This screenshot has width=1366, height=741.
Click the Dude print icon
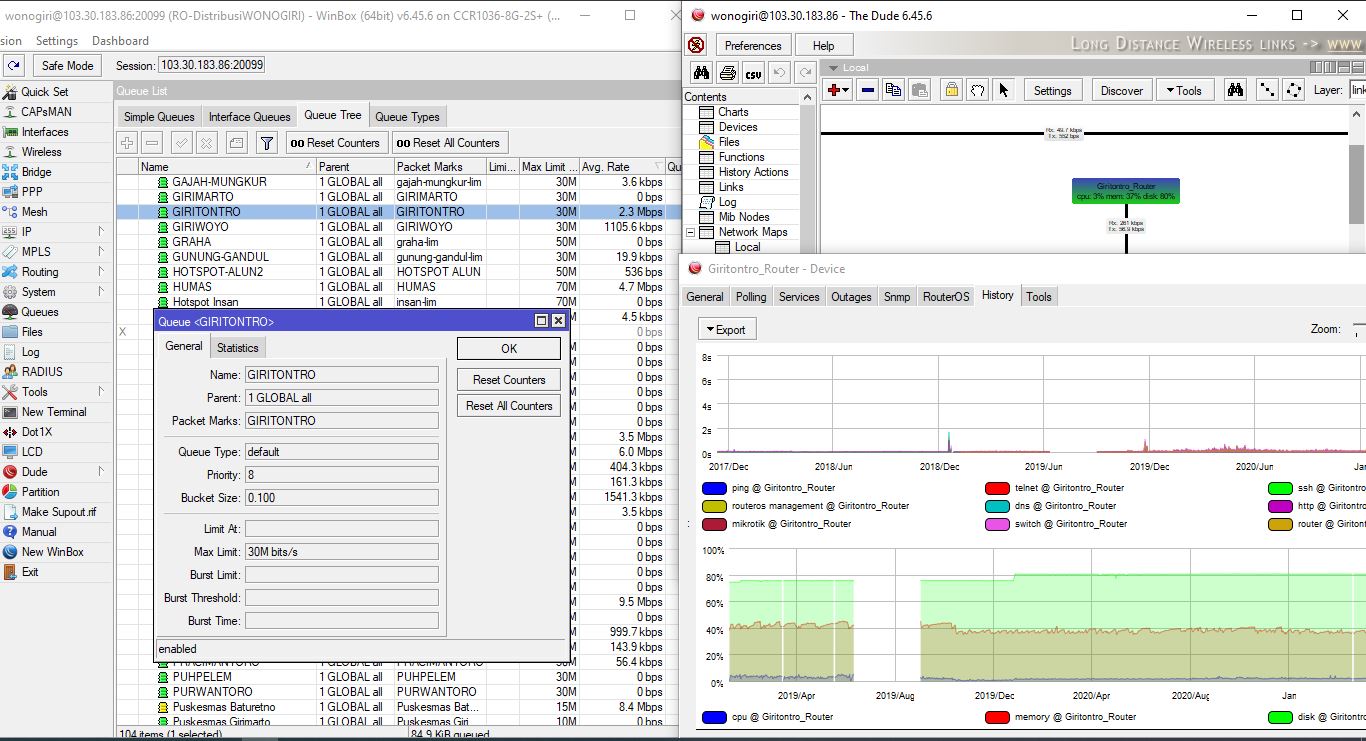point(728,73)
